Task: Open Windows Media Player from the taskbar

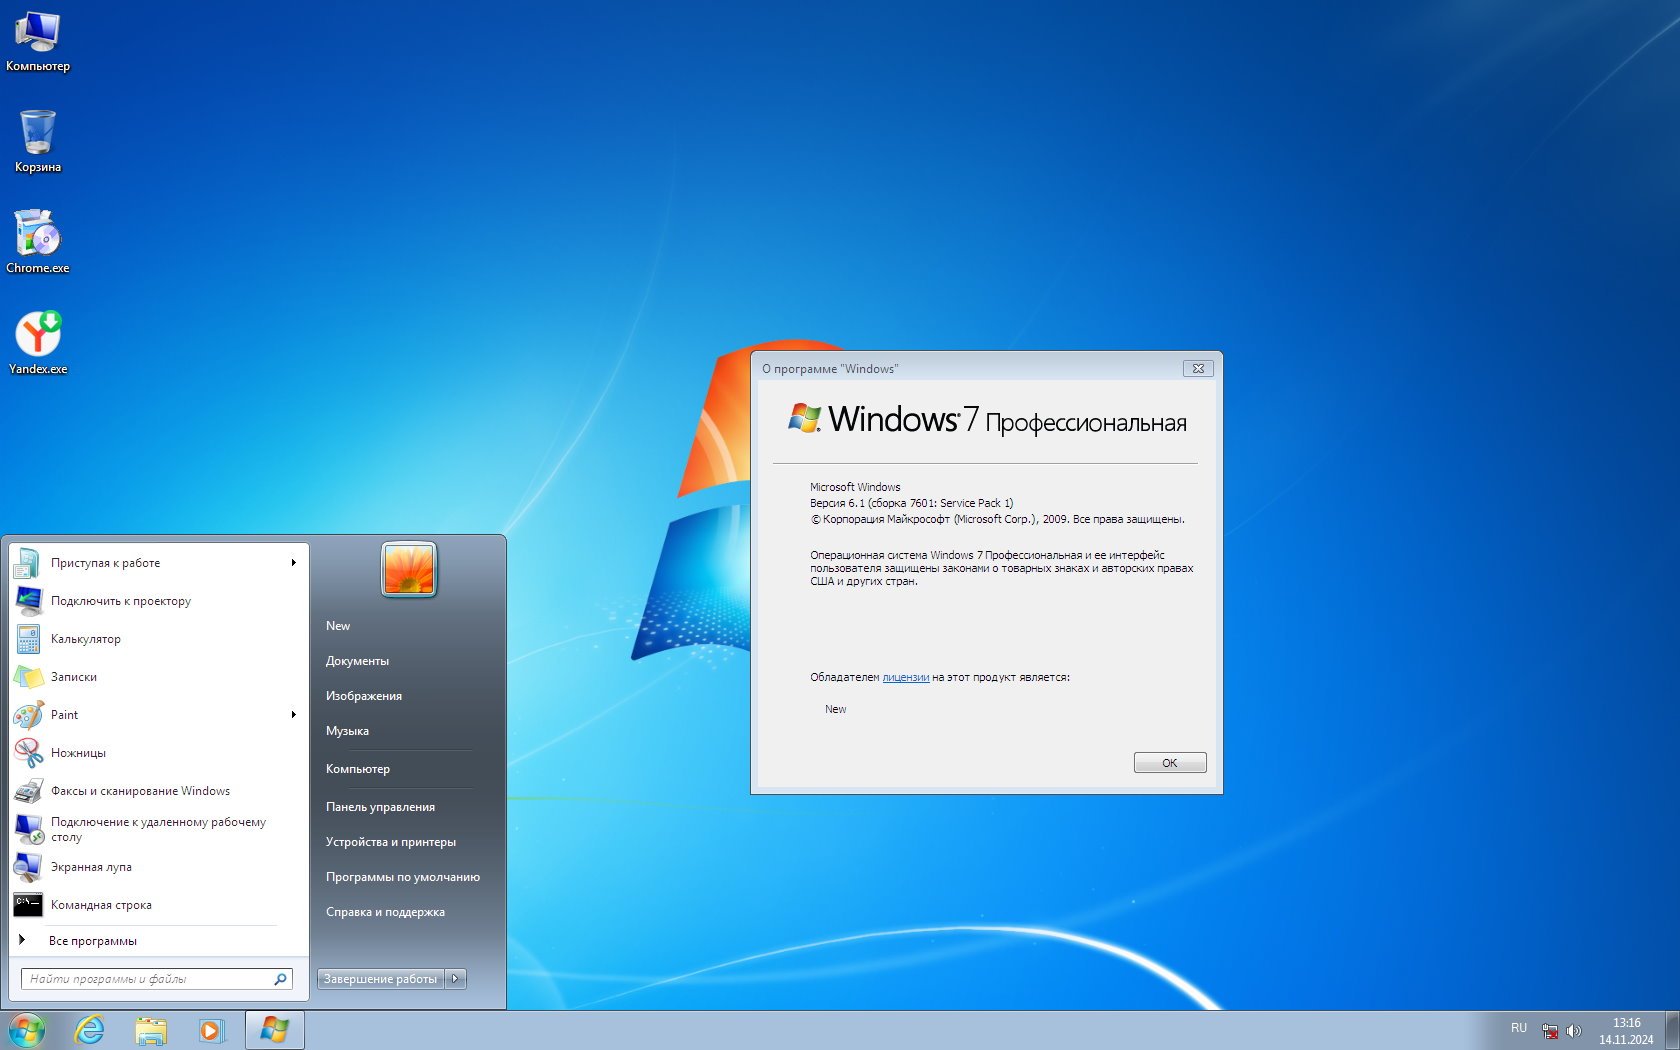Action: pyautogui.click(x=212, y=1030)
